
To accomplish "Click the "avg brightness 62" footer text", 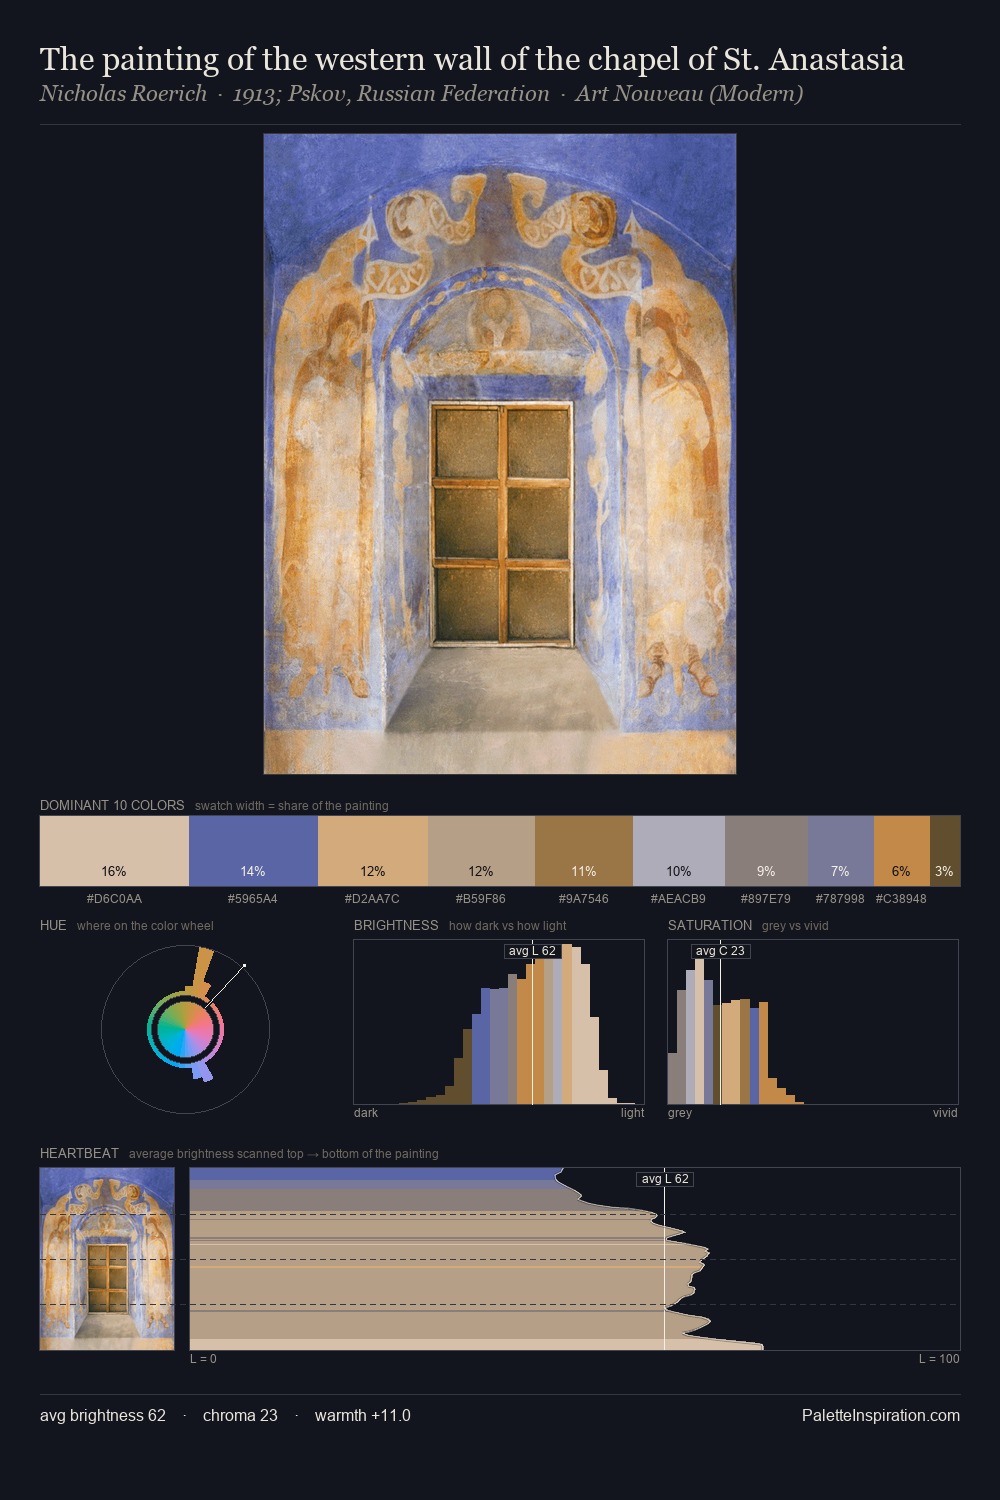I will (103, 1415).
